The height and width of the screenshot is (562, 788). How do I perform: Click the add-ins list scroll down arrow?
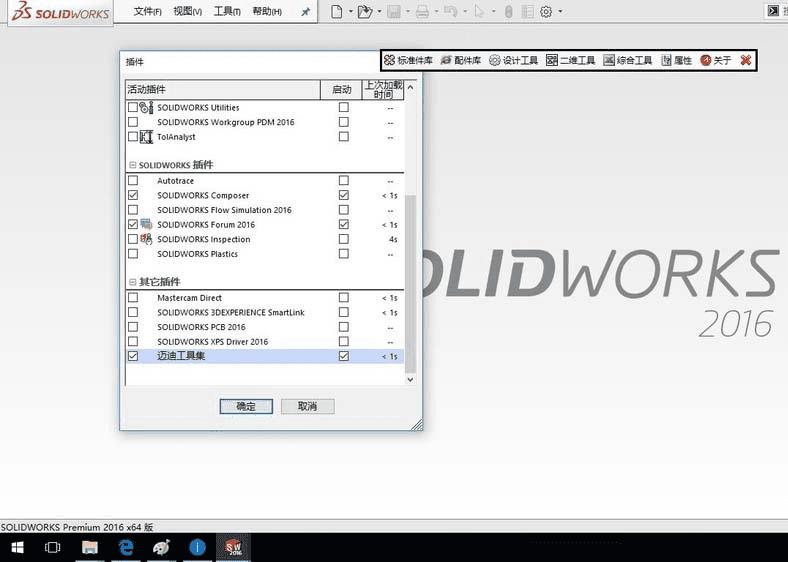(410, 380)
